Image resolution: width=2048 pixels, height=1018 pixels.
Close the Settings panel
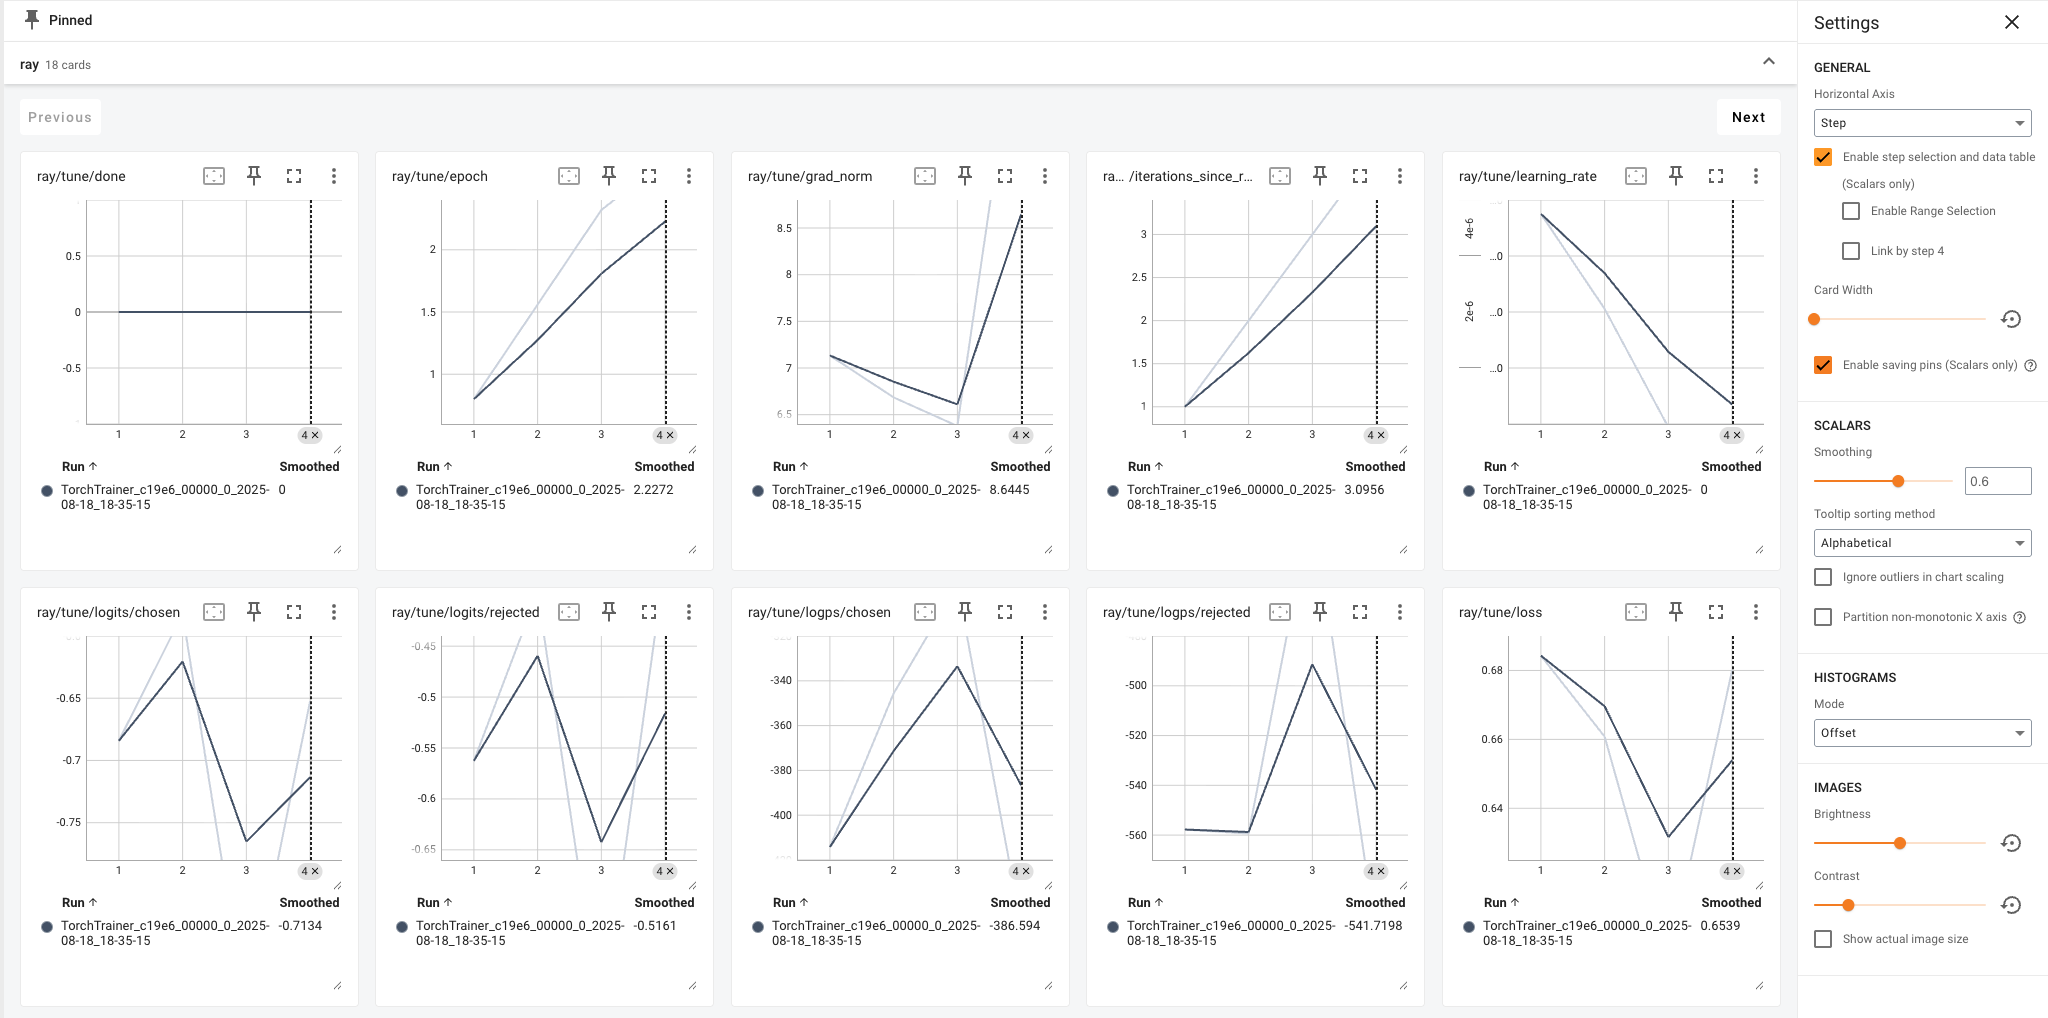[2012, 22]
